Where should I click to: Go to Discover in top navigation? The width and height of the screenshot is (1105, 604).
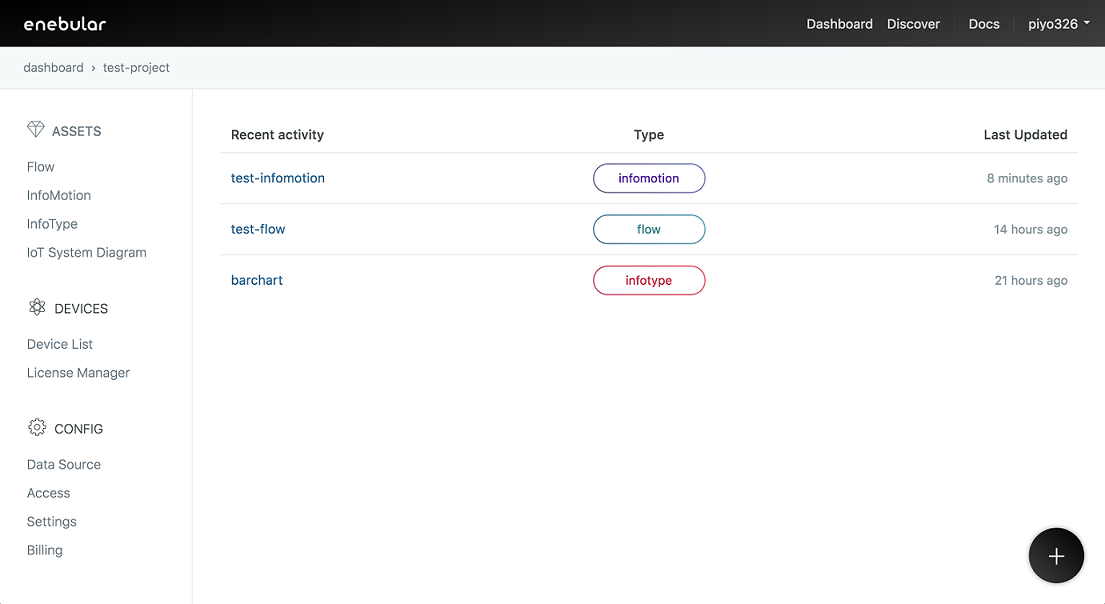[x=913, y=24]
